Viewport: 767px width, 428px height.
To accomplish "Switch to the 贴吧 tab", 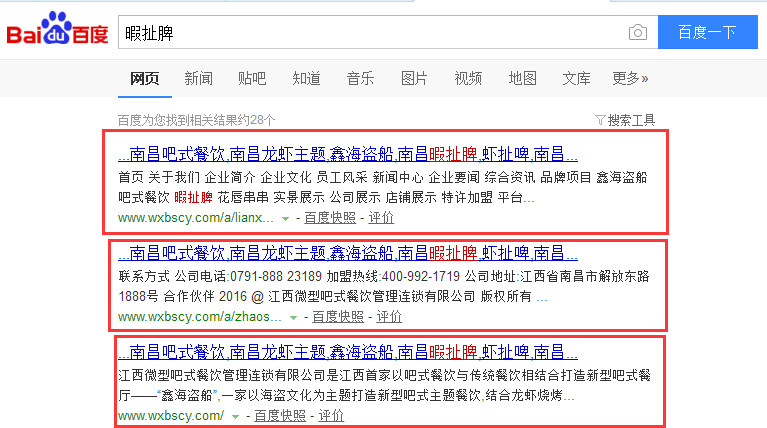I will tap(252, 78).
